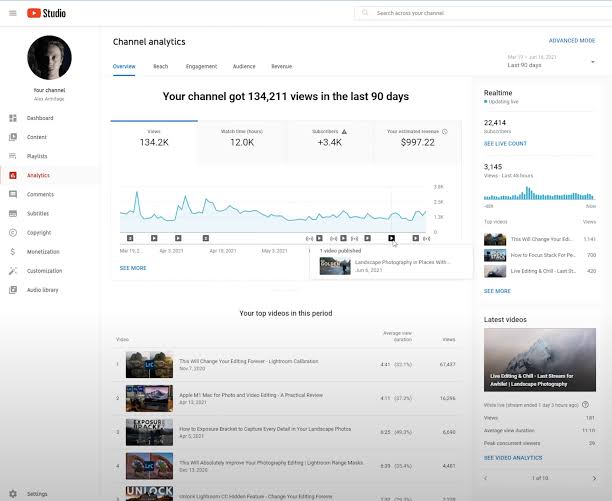Screen dimensions: 612x501
Task: Open the Latest videos Live Editing thumbnail
Action: 540,360
